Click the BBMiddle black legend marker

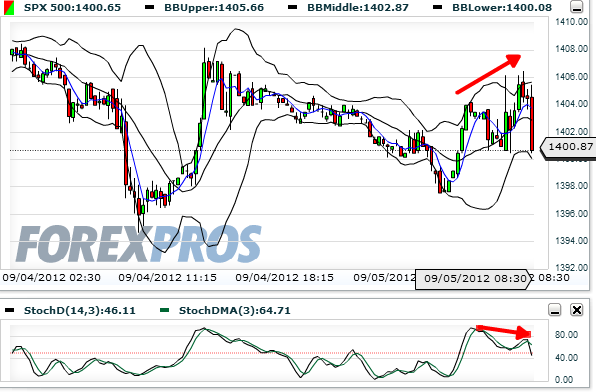coord(292,7)
